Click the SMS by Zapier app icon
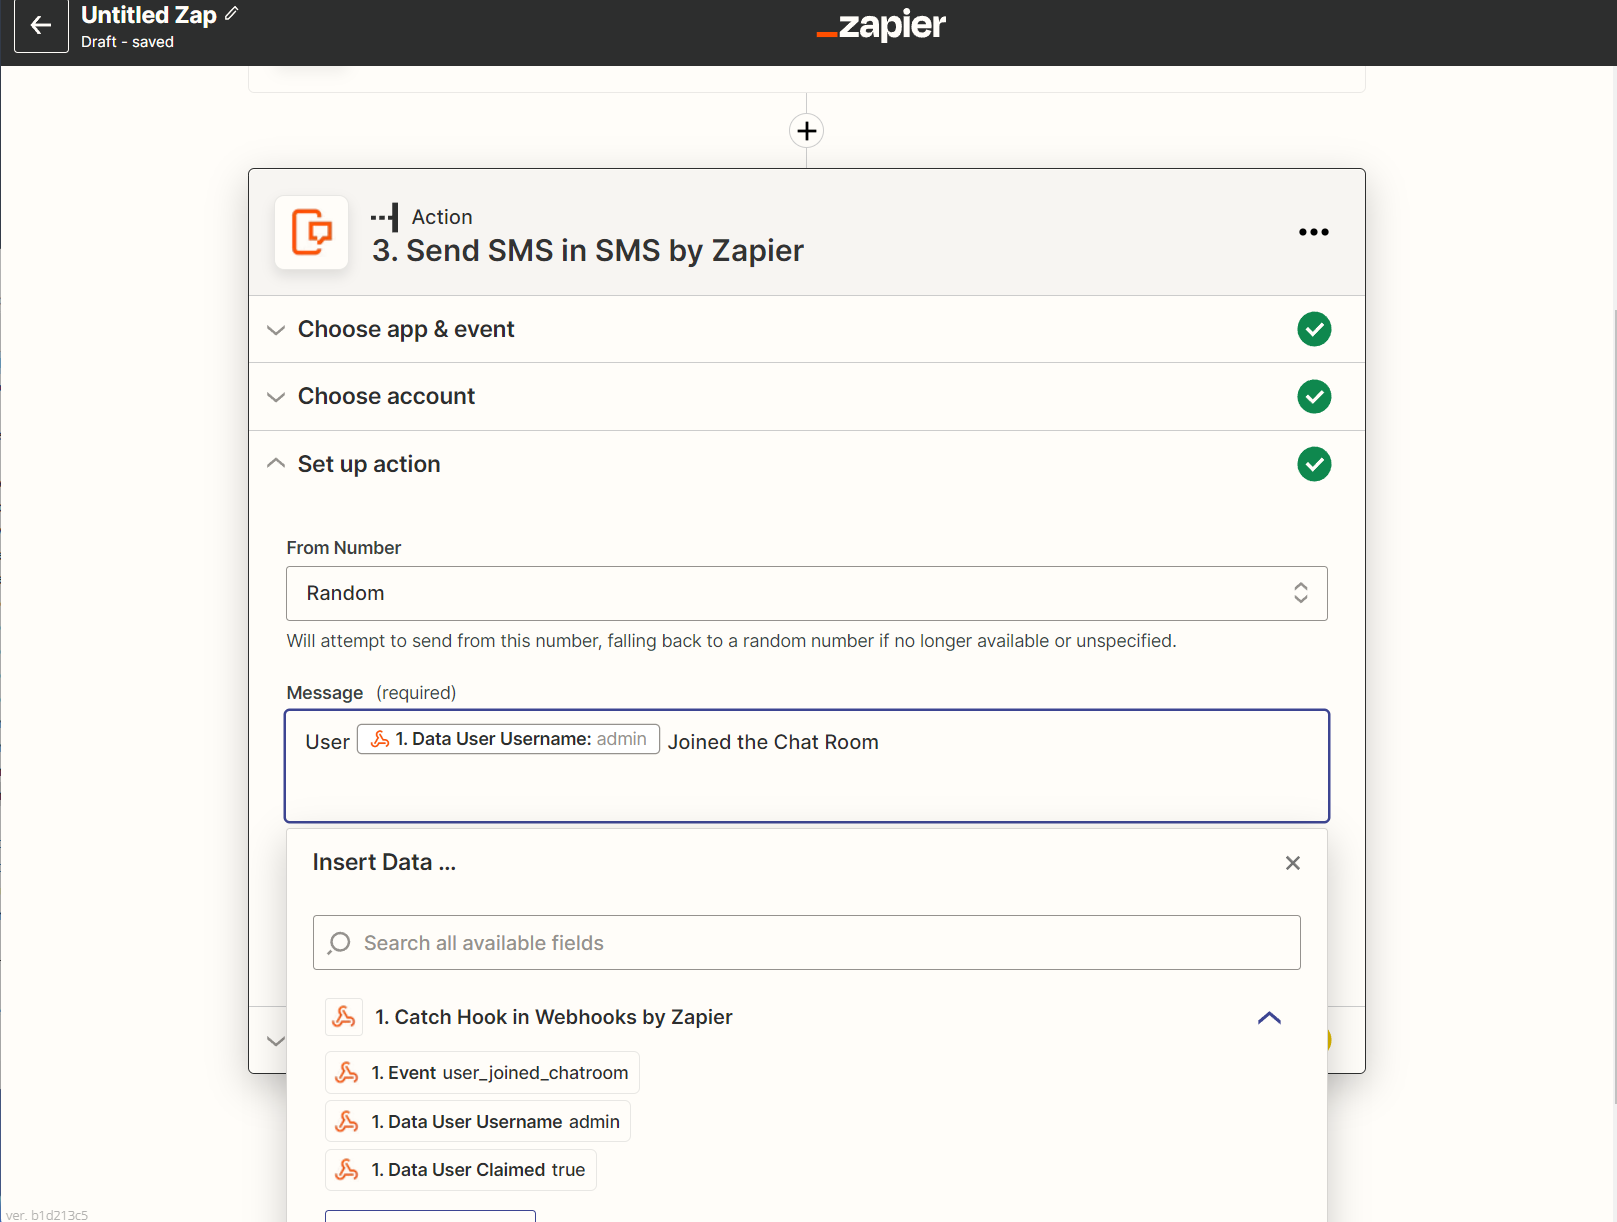Image resolution: width=1617 pixels, height=1222 pixels. pos(312,233)
